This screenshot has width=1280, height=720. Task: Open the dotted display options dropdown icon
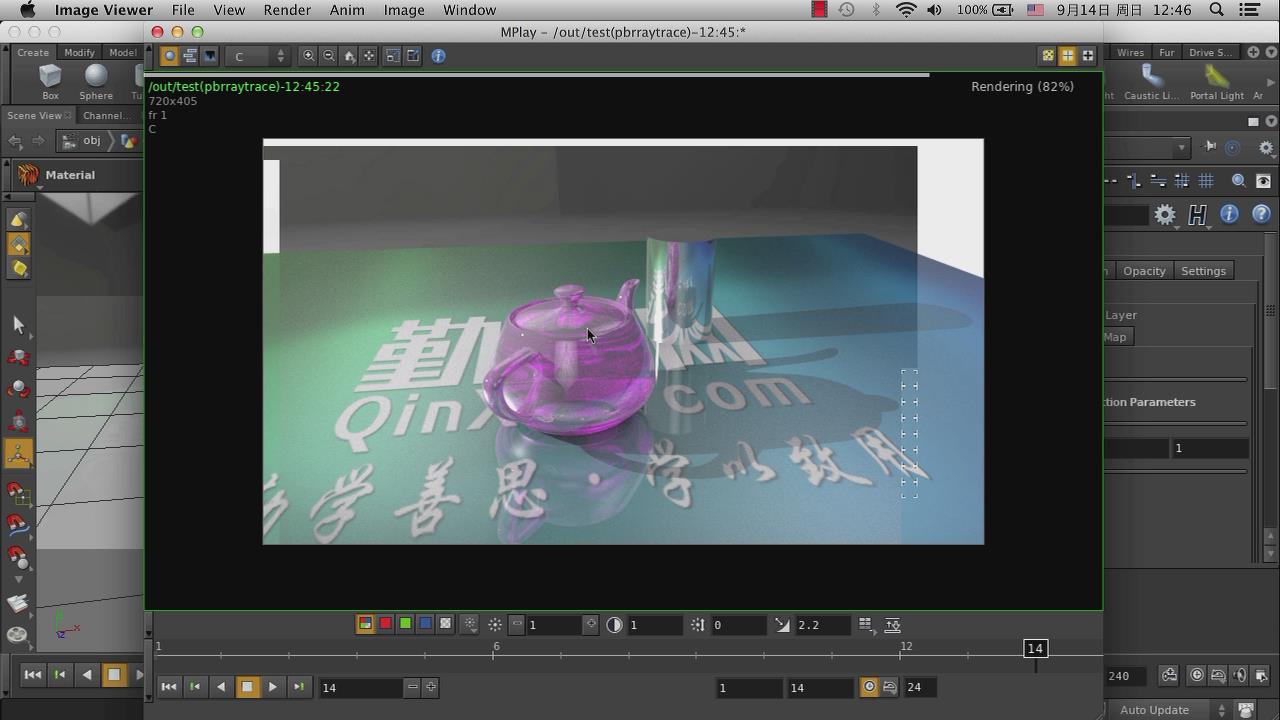[x=470, y=624]
